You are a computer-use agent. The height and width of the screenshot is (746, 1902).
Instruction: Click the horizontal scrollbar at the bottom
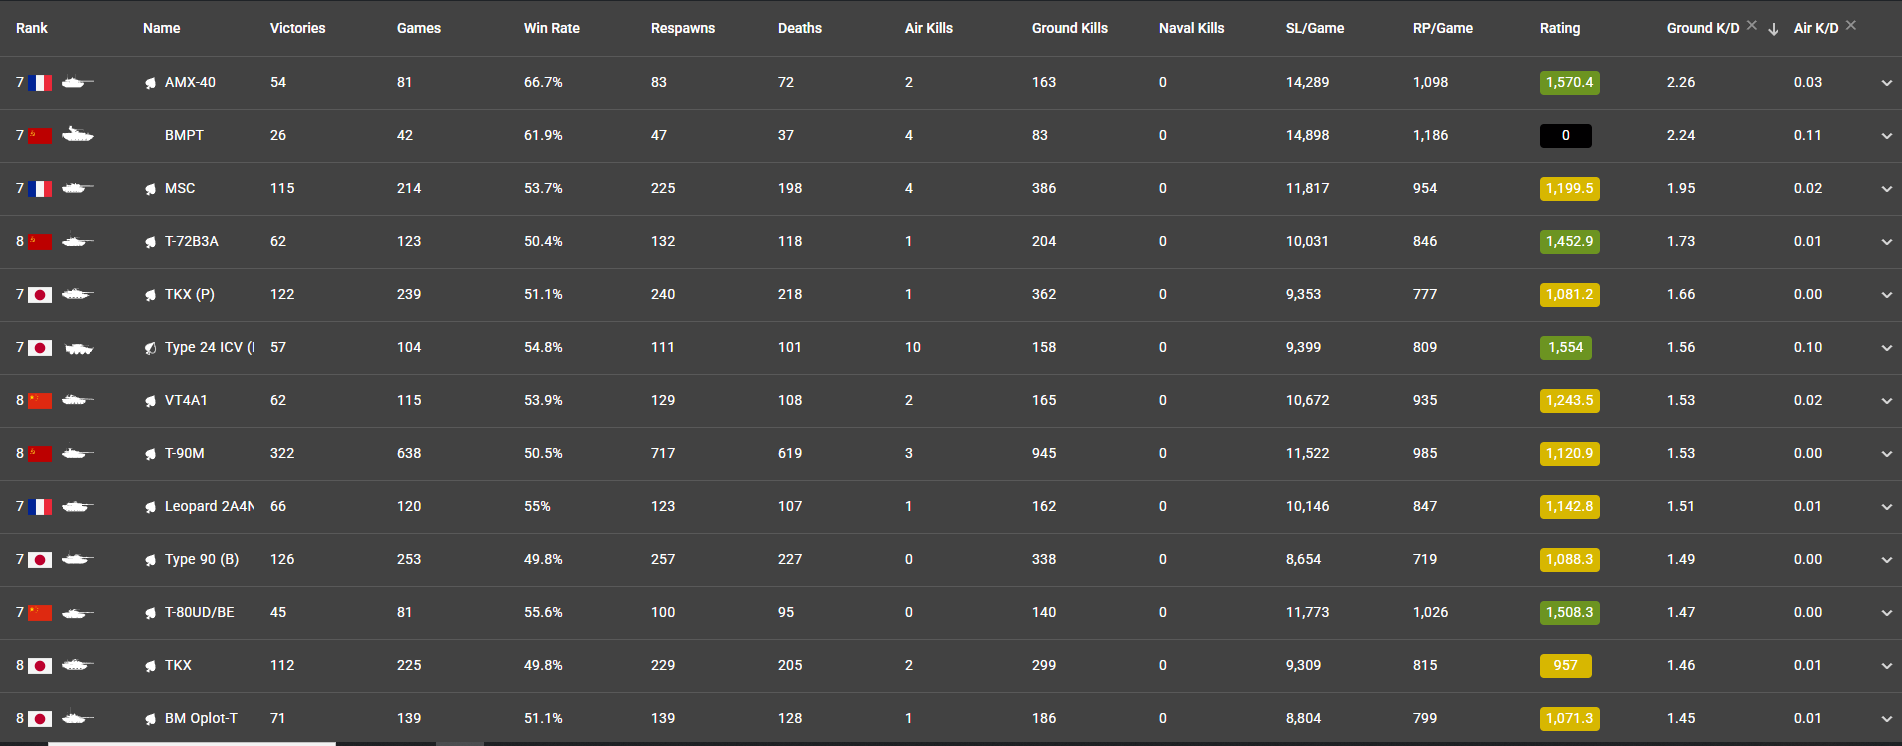(191, 743)
